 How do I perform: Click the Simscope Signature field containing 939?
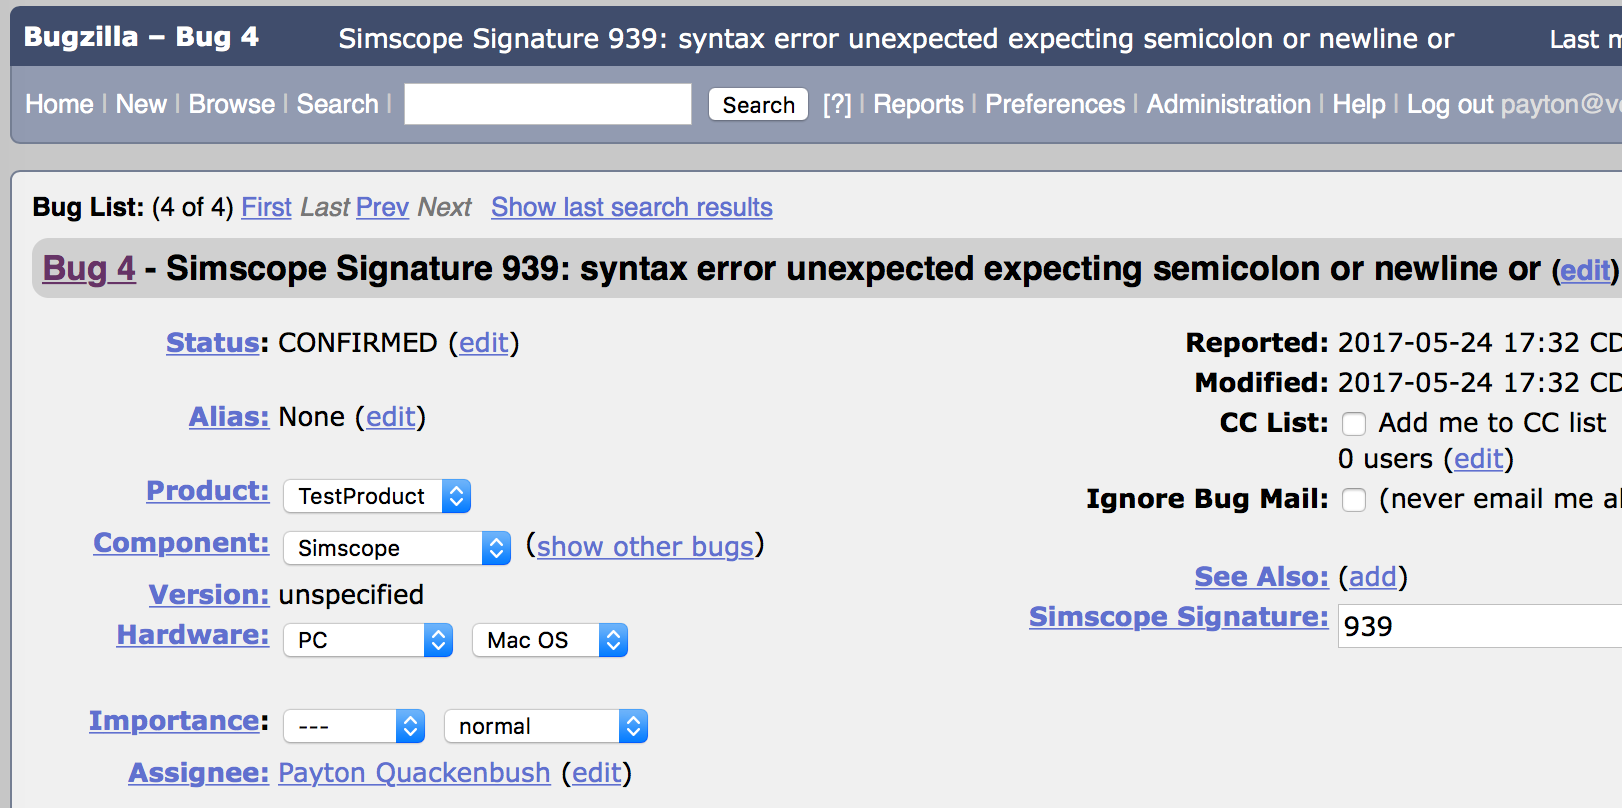click(x=1478, y=626)
